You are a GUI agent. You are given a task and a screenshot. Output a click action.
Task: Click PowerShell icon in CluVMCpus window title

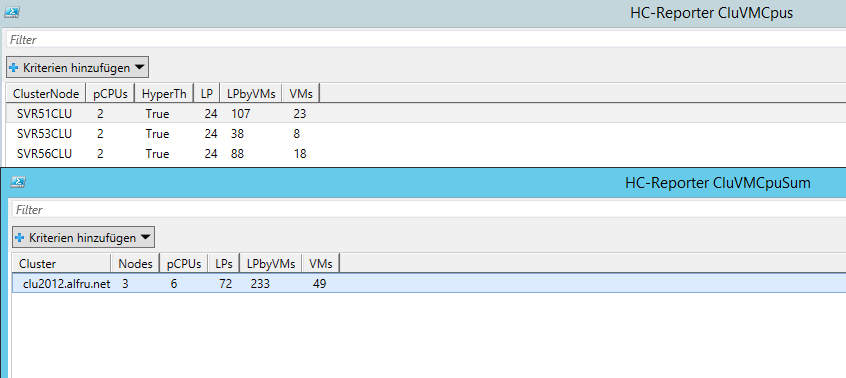pos(11,12)
